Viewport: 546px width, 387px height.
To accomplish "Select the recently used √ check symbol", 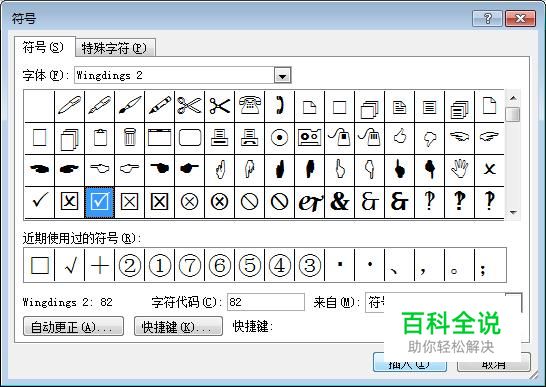I will point(70,265).
